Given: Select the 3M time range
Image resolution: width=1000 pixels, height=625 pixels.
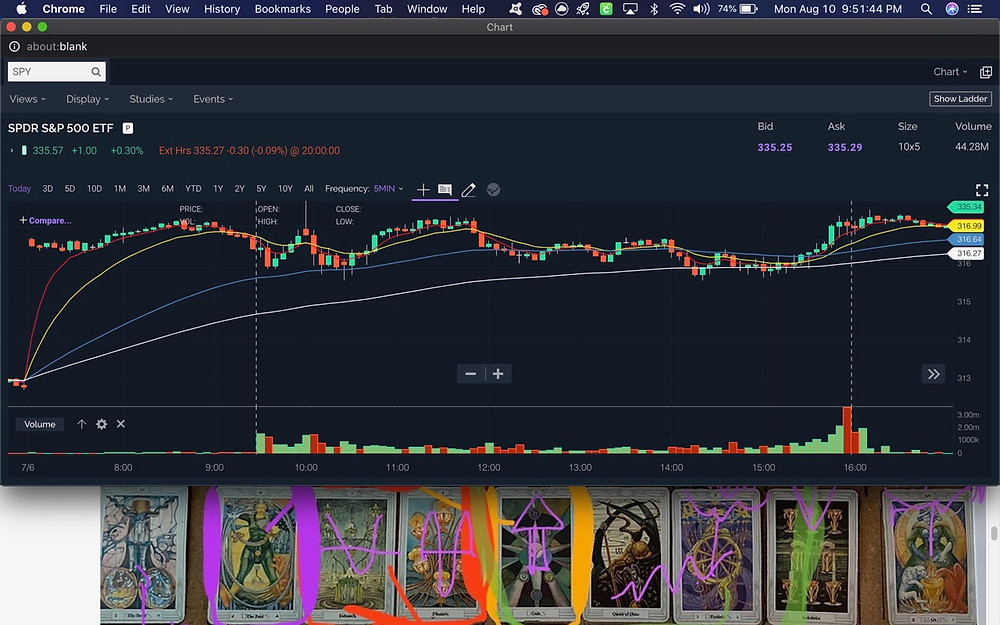Looking at the screenshot, I should tap(143, 189).
